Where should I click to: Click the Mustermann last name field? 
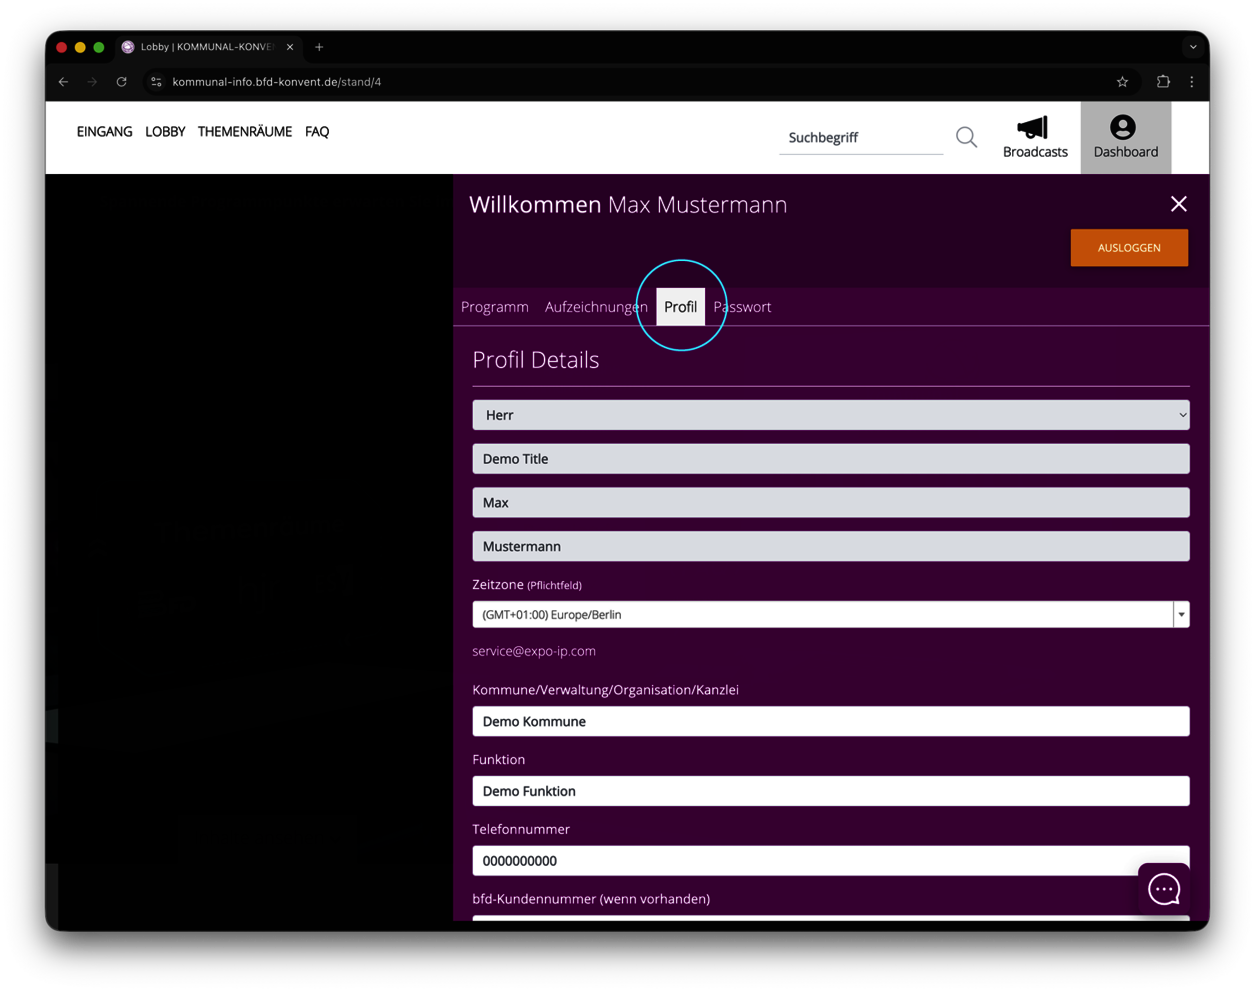click(x=831, y=547)
